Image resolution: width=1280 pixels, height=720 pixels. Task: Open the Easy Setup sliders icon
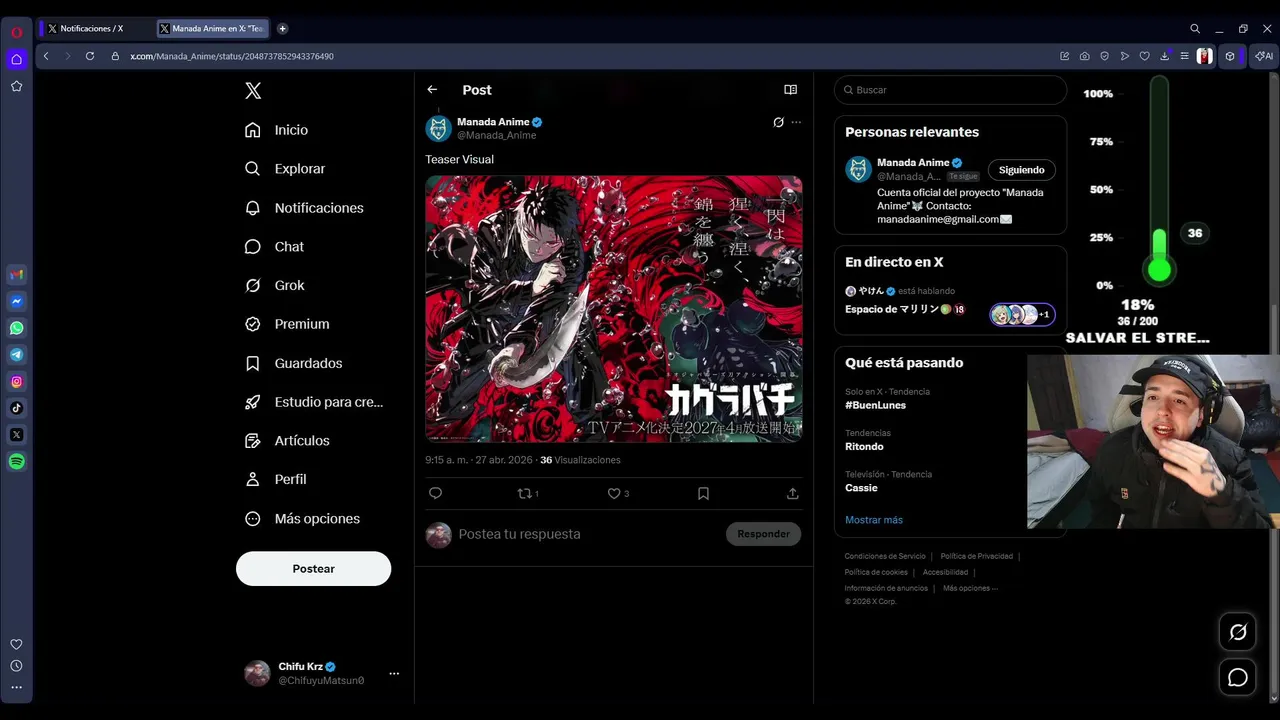[1184, 56]
